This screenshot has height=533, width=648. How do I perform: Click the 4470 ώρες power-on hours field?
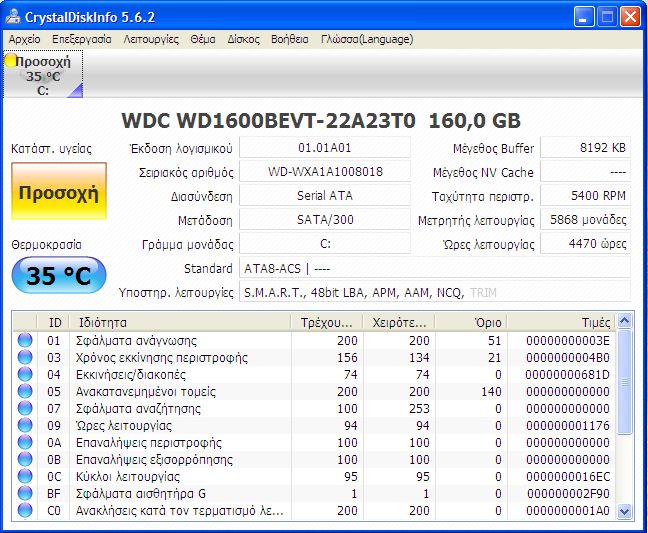tap(586, 244)
